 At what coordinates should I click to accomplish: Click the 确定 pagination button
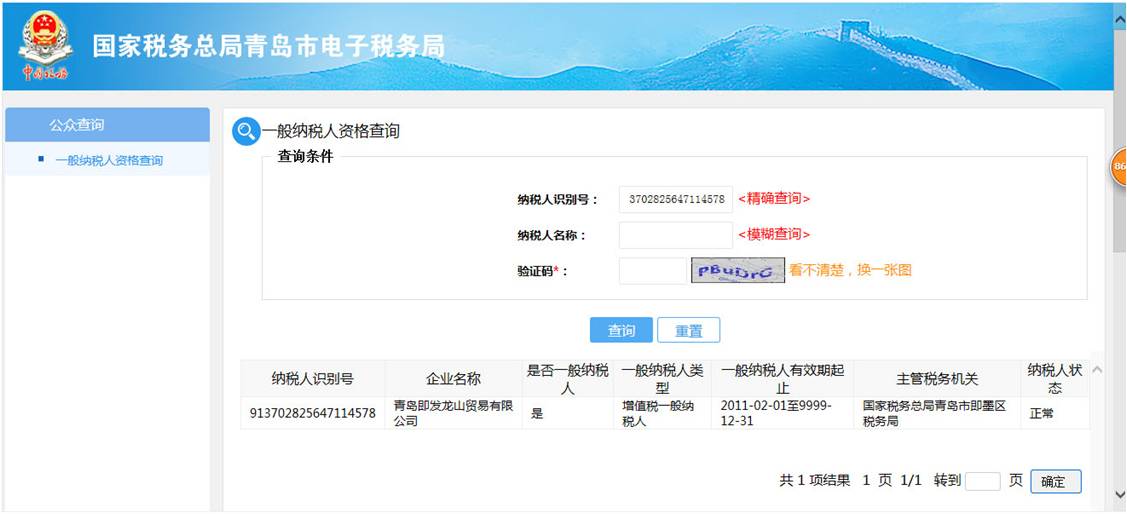point(1054,481)
